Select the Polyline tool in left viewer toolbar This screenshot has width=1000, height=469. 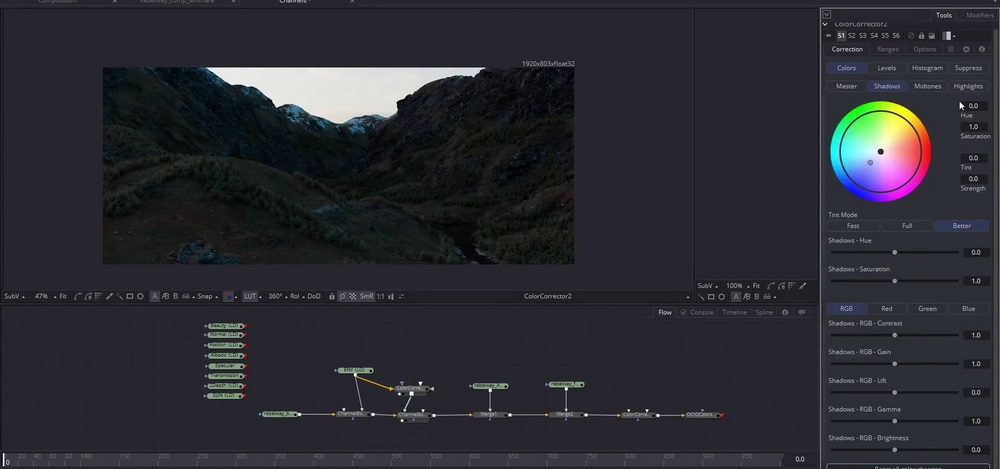tap(77, 296)
